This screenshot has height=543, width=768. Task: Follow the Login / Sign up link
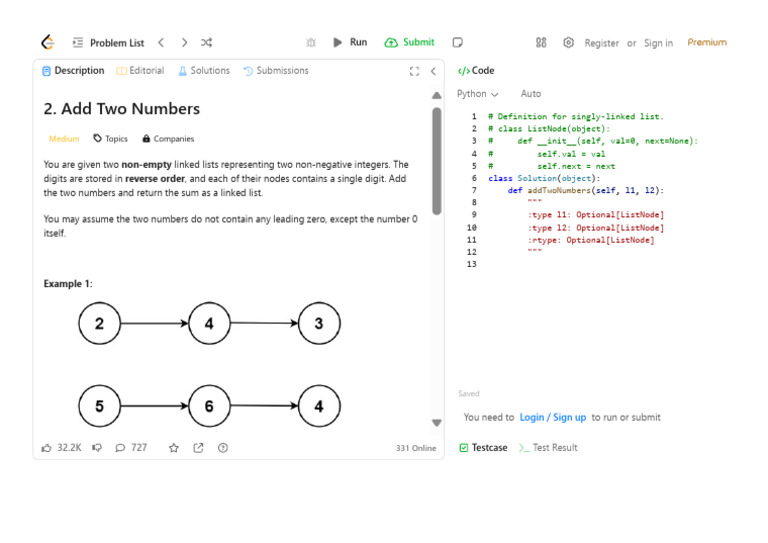[x=552, y=417]
